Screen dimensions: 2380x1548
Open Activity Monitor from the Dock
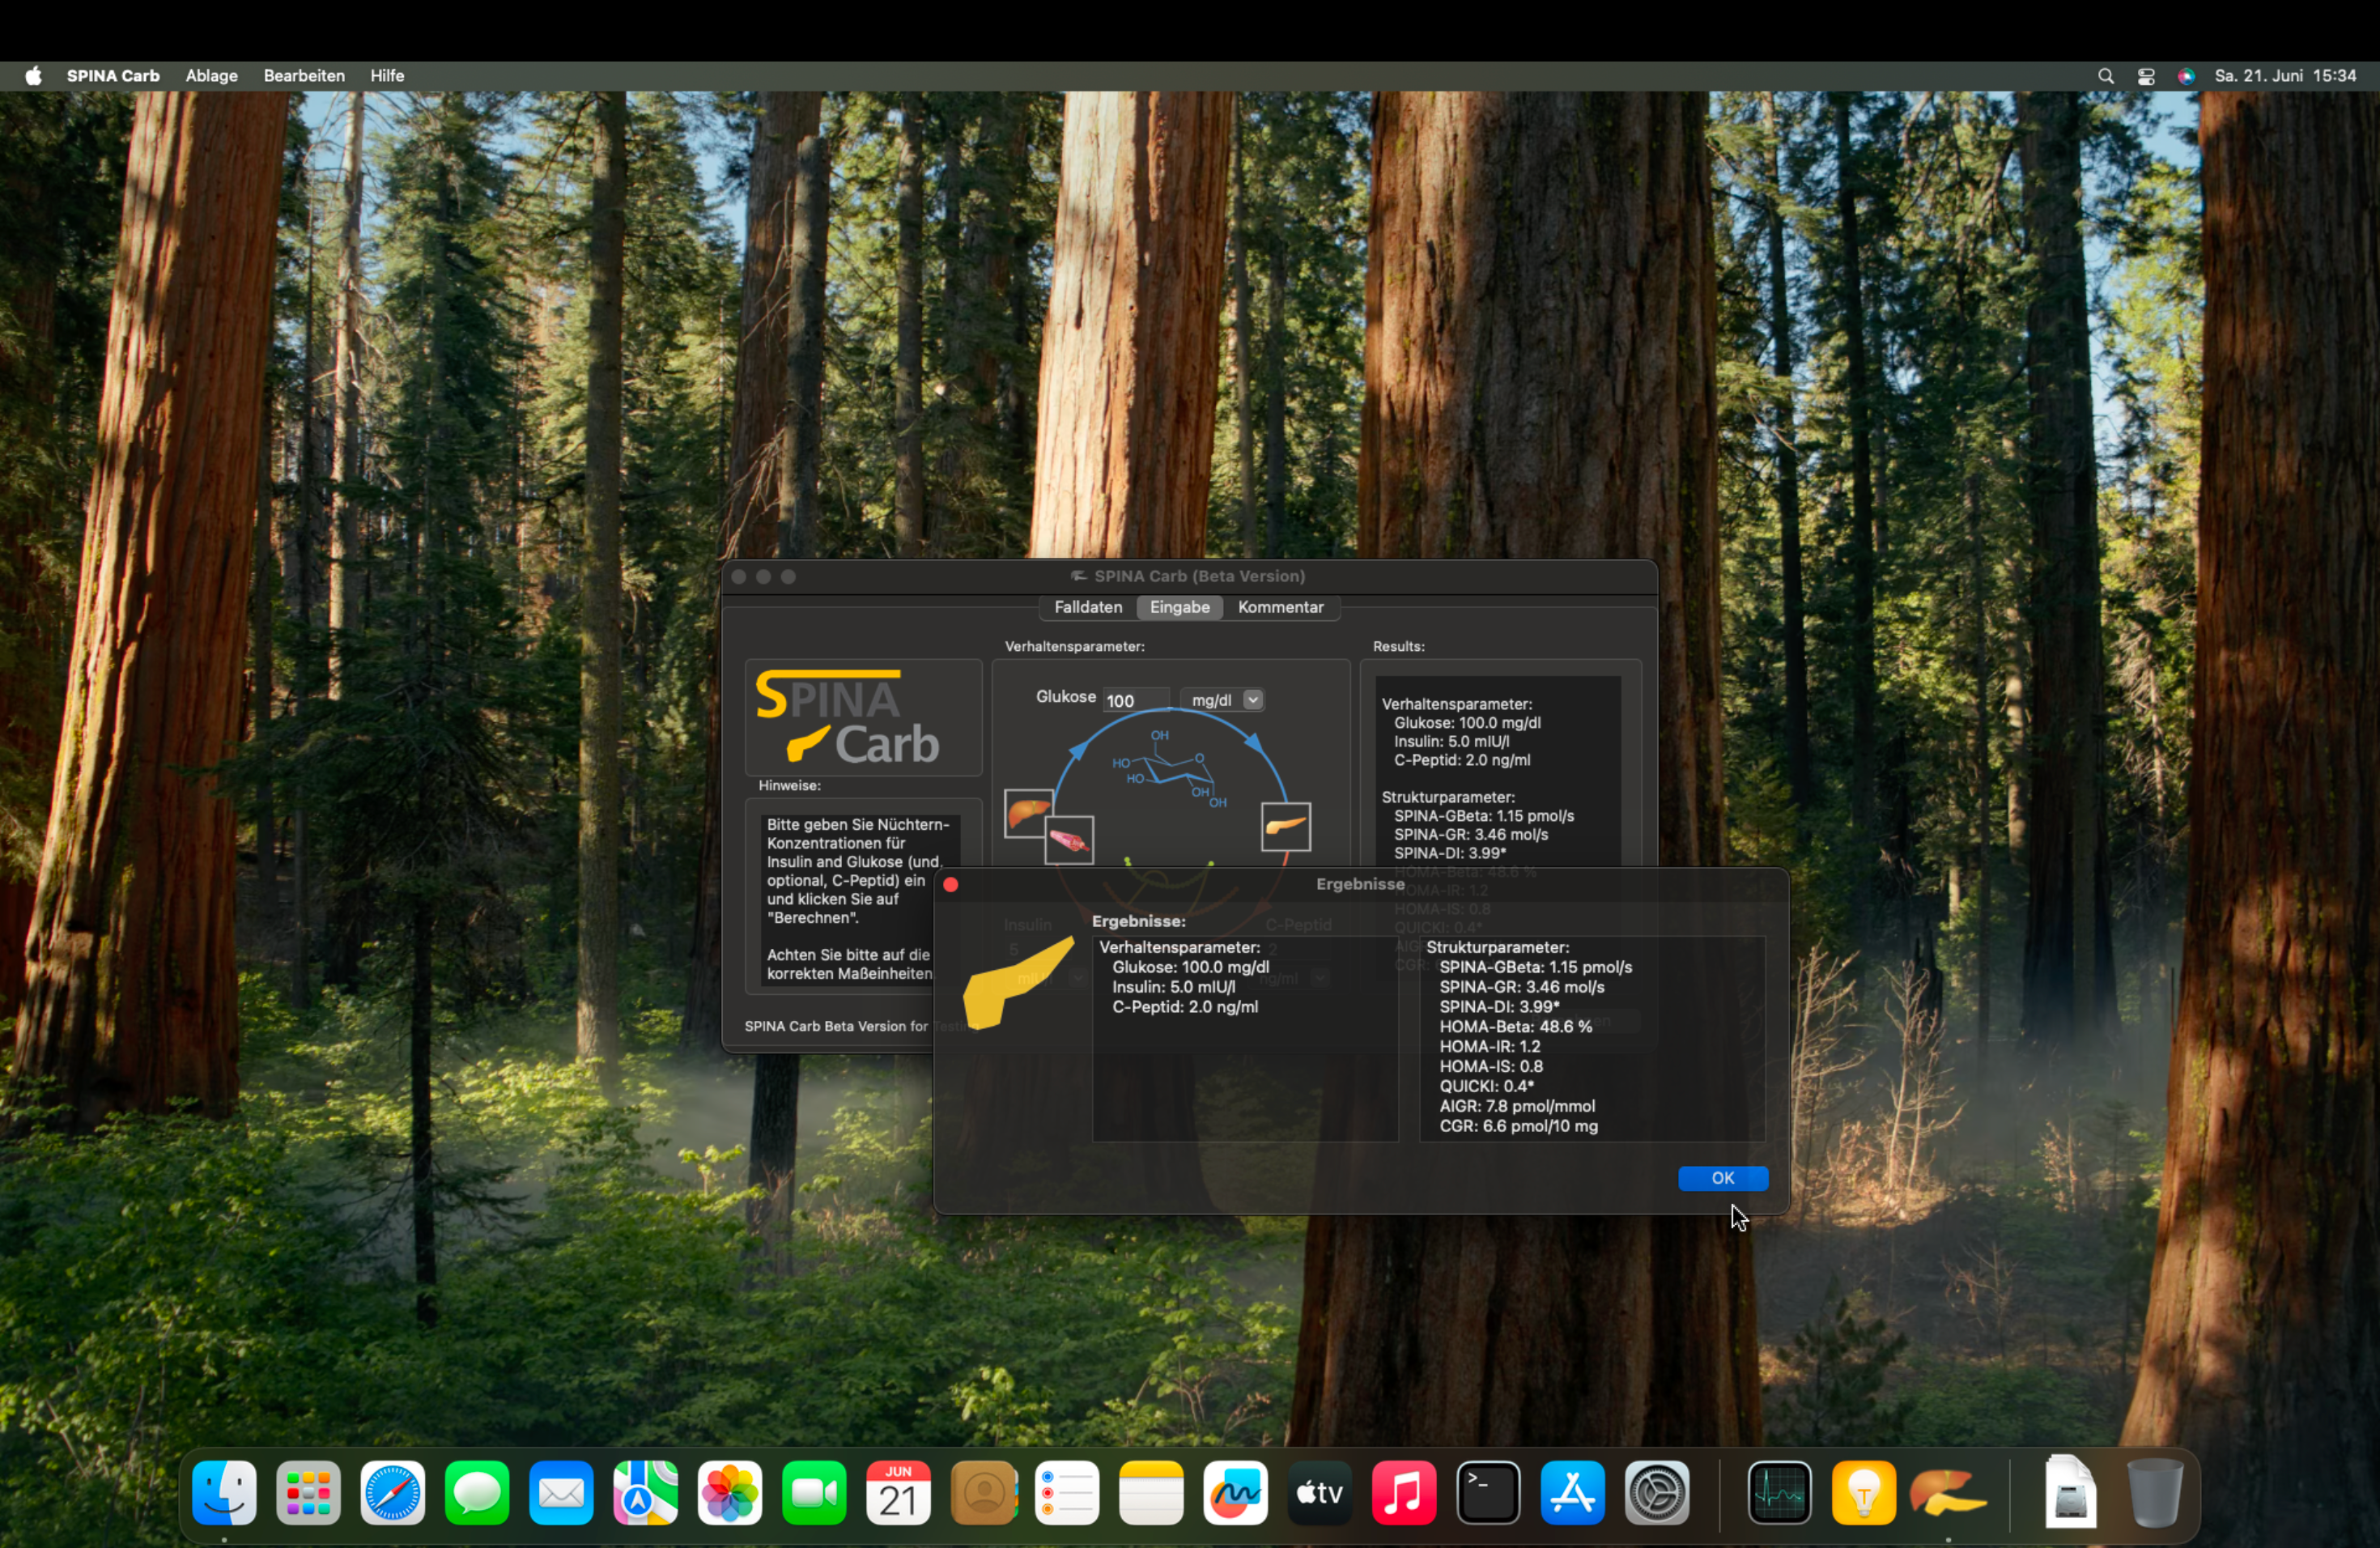(1779, 1493)
